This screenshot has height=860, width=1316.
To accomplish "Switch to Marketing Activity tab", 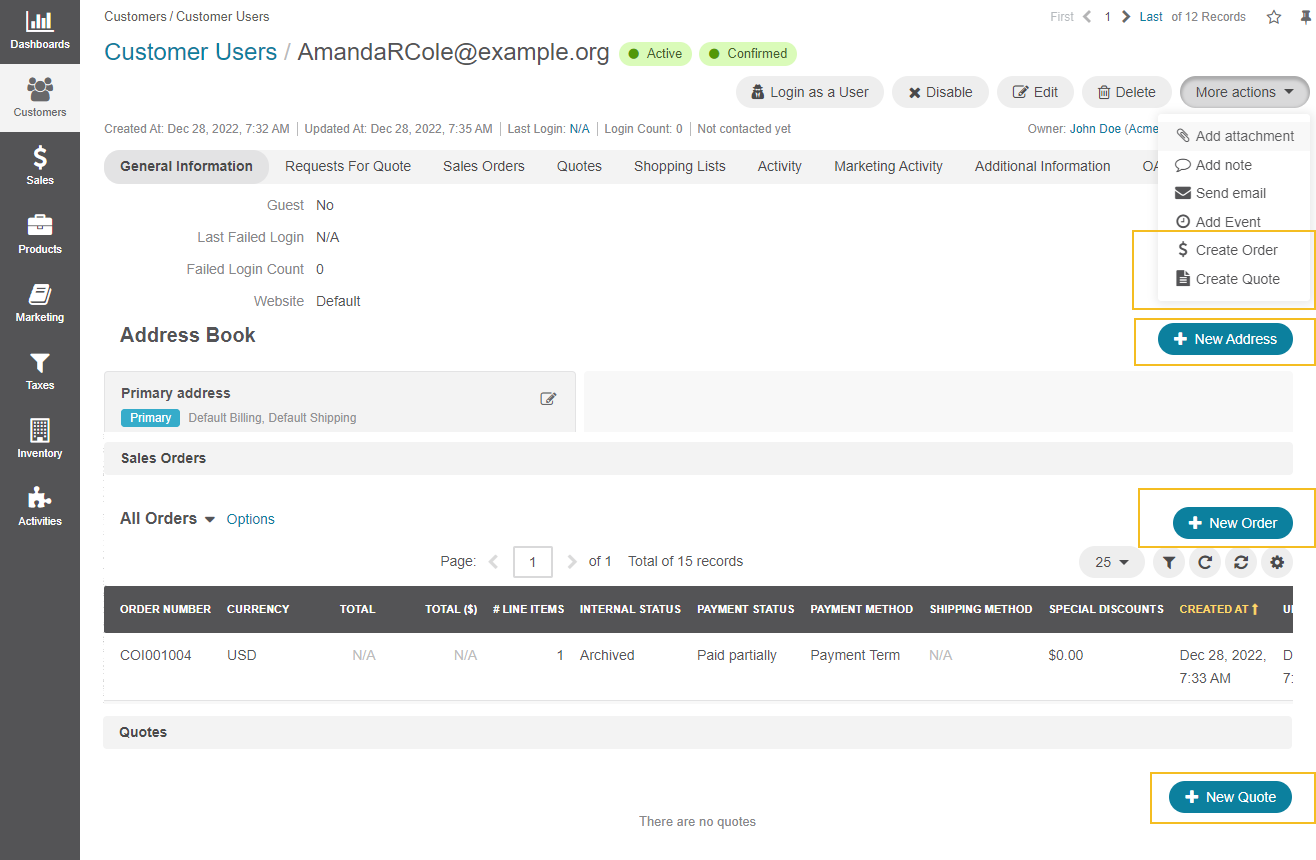I will click(888, 167).
